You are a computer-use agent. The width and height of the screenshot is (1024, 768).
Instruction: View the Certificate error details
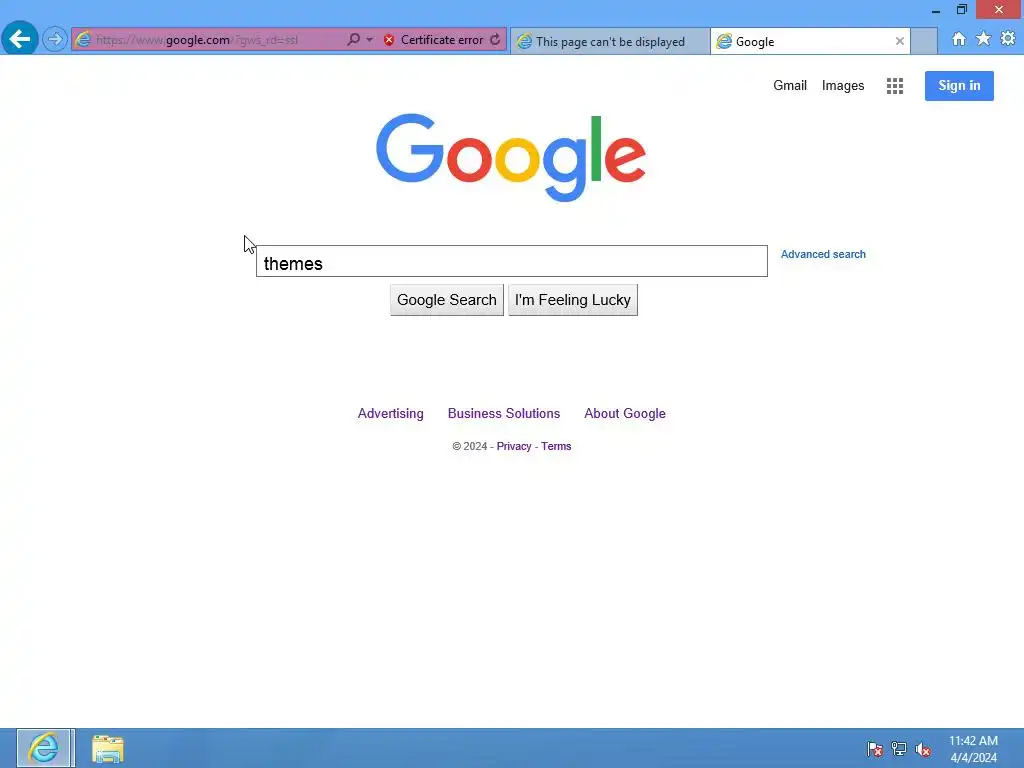441,40
